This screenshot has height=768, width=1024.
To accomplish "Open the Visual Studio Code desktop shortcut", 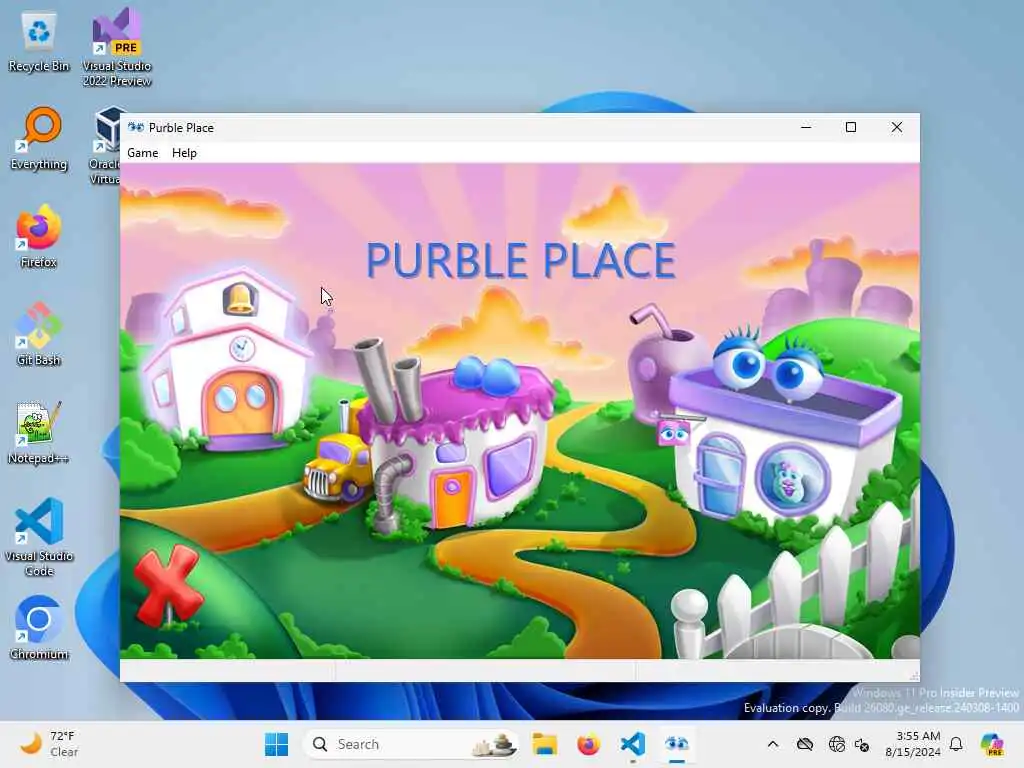I will pos(39,537).
